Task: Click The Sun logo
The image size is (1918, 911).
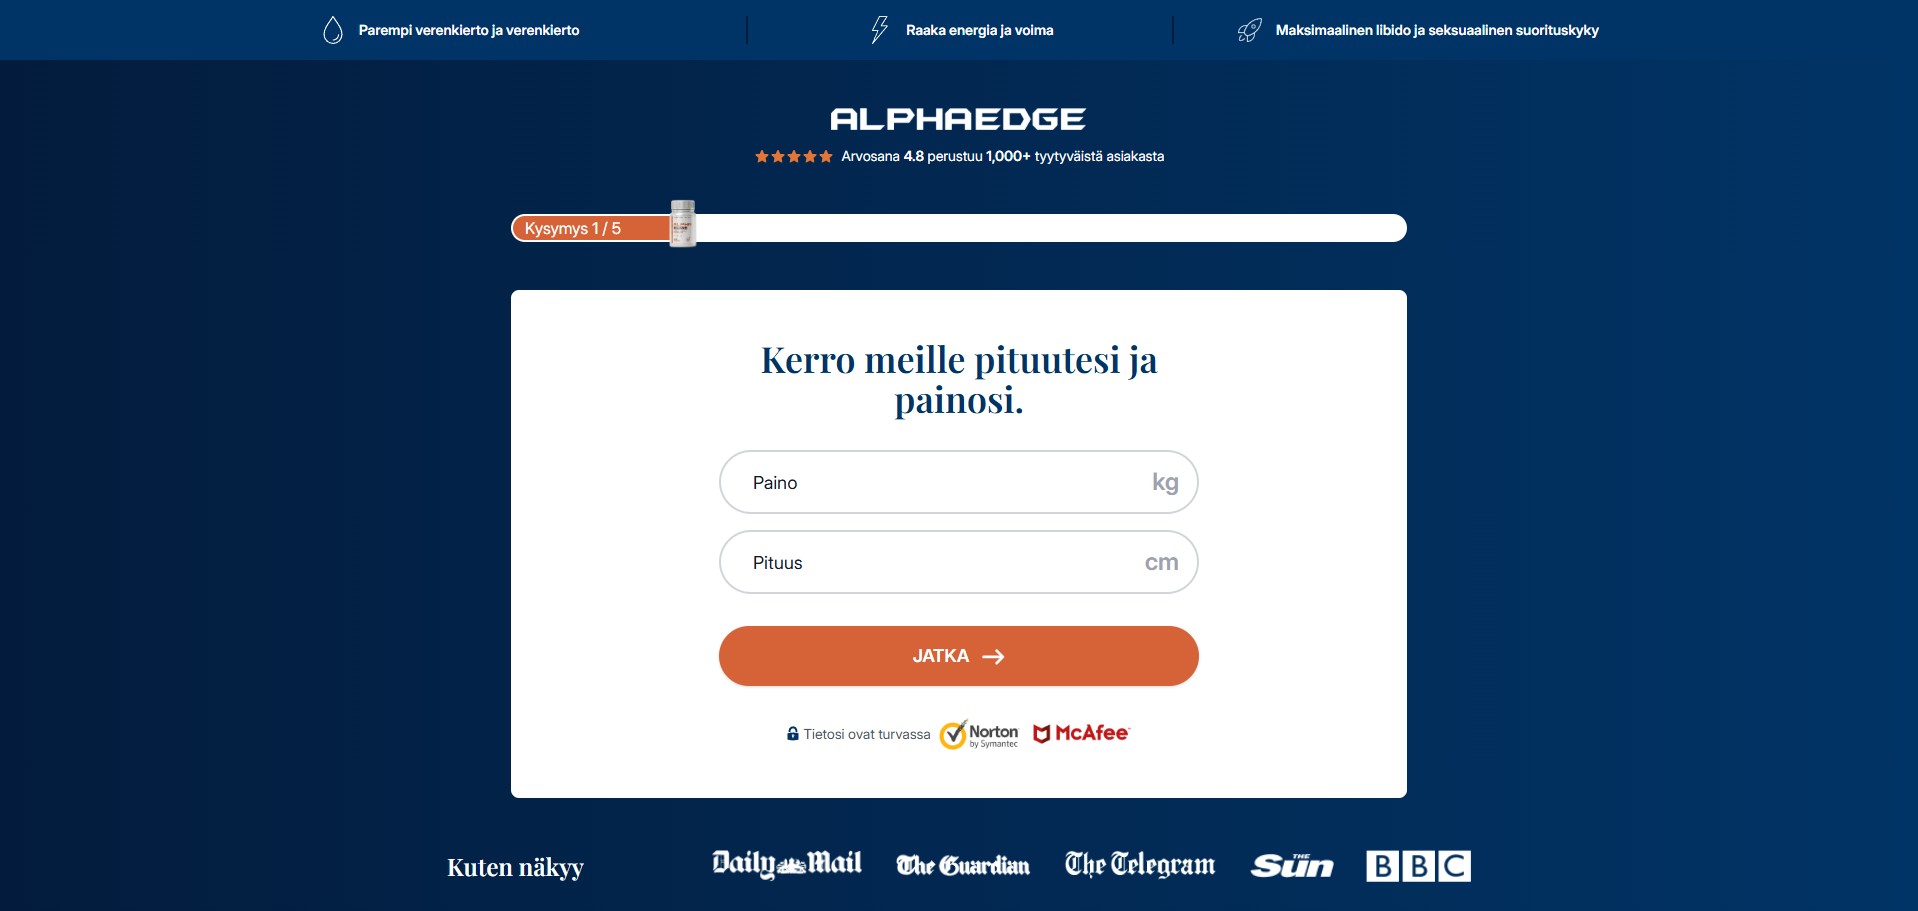Action: (1292, 865)
